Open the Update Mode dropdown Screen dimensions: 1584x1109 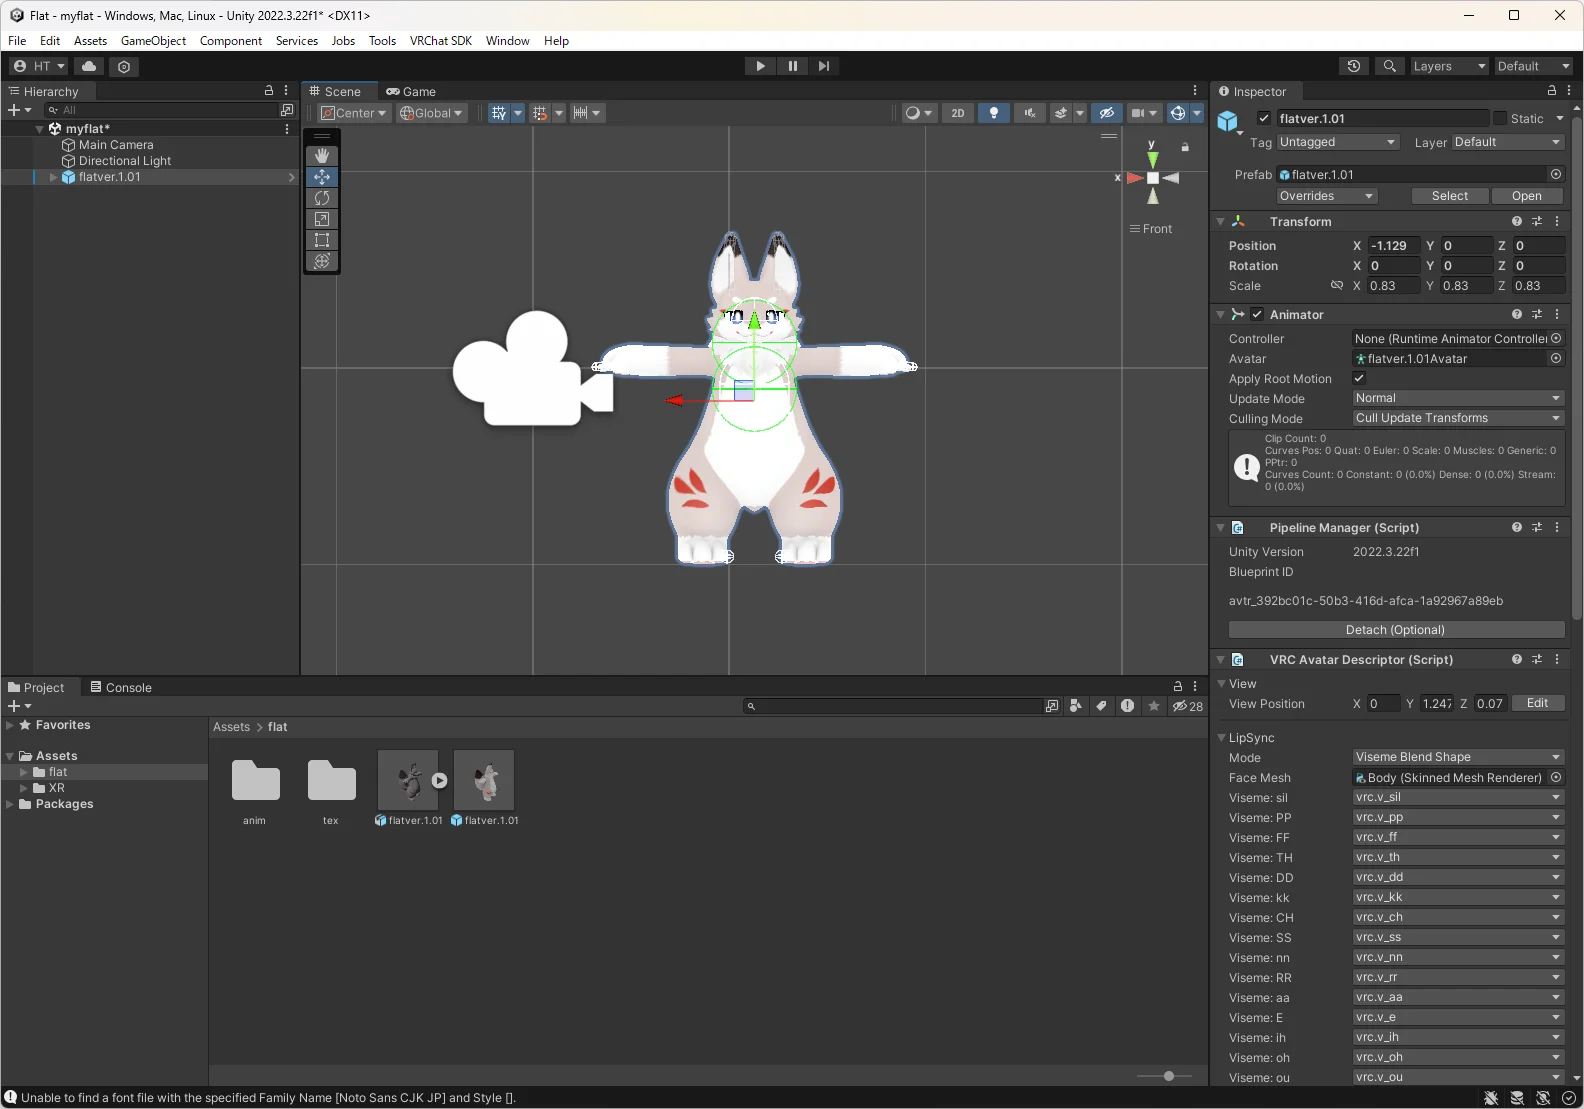tap(1457, 398)
